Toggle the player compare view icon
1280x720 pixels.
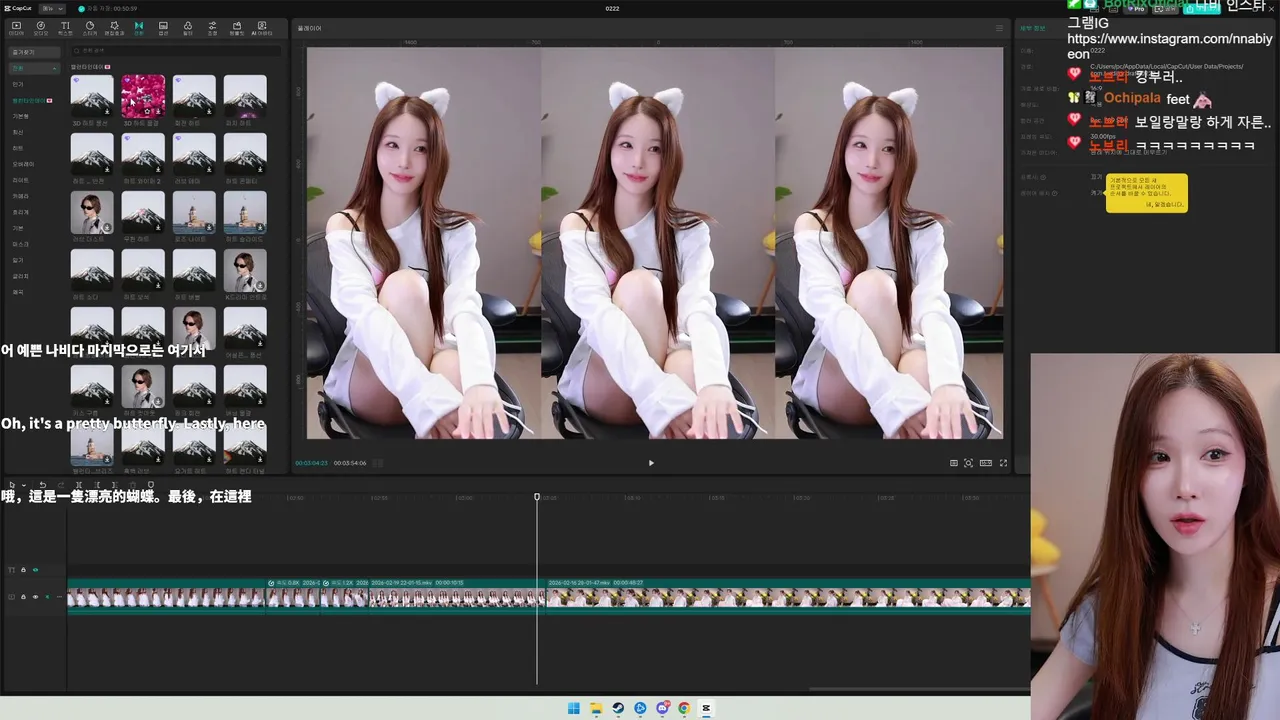pyautogui.click(x=953, y=463)
